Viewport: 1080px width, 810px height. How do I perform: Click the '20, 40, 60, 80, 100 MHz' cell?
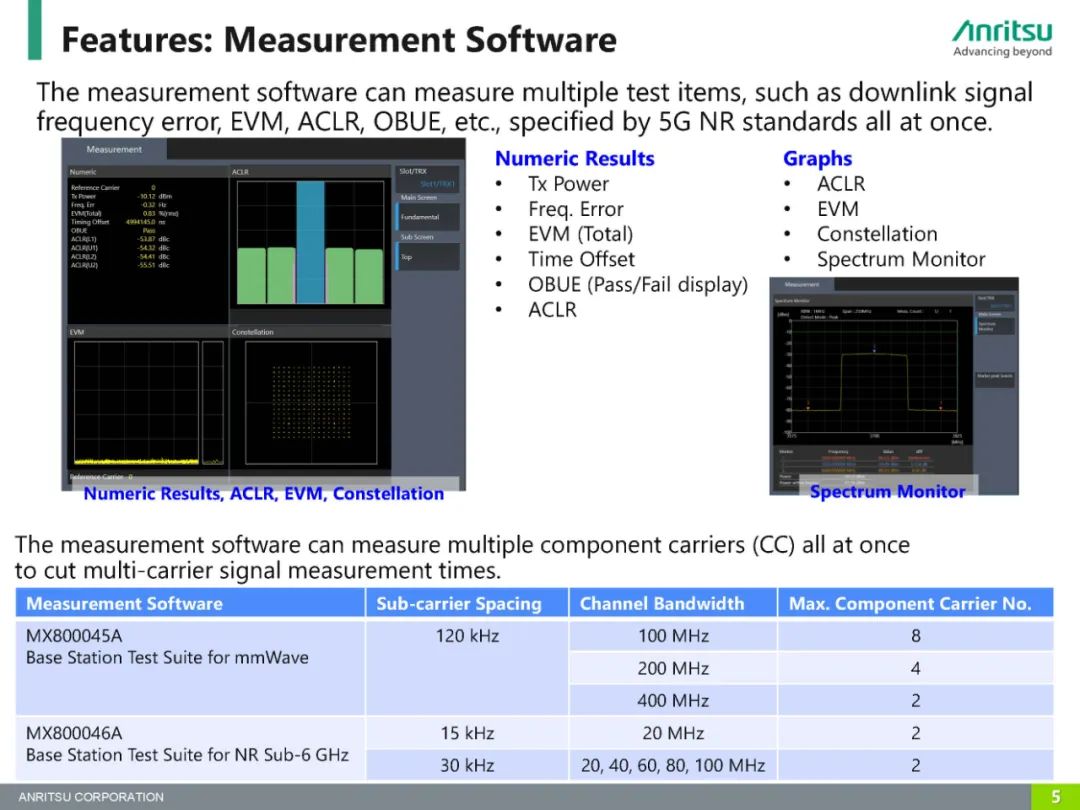673,765
